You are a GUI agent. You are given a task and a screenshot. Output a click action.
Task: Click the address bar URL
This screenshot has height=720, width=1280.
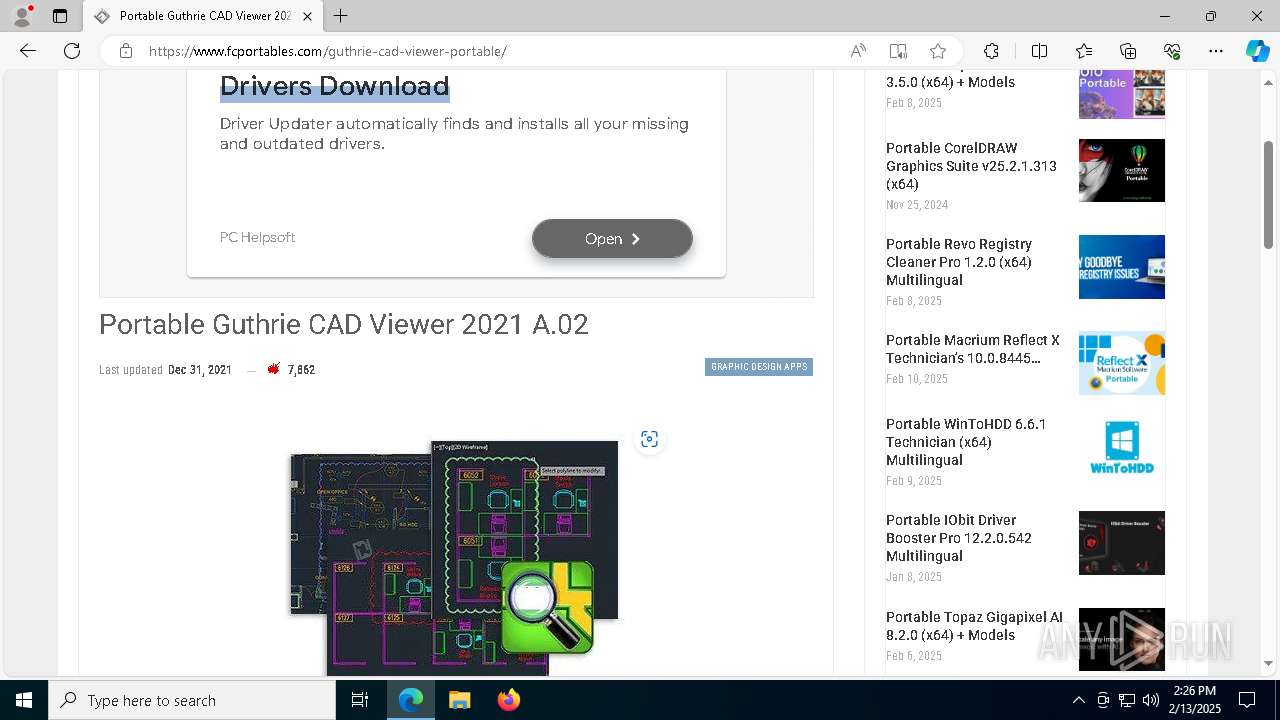(328, 51)
